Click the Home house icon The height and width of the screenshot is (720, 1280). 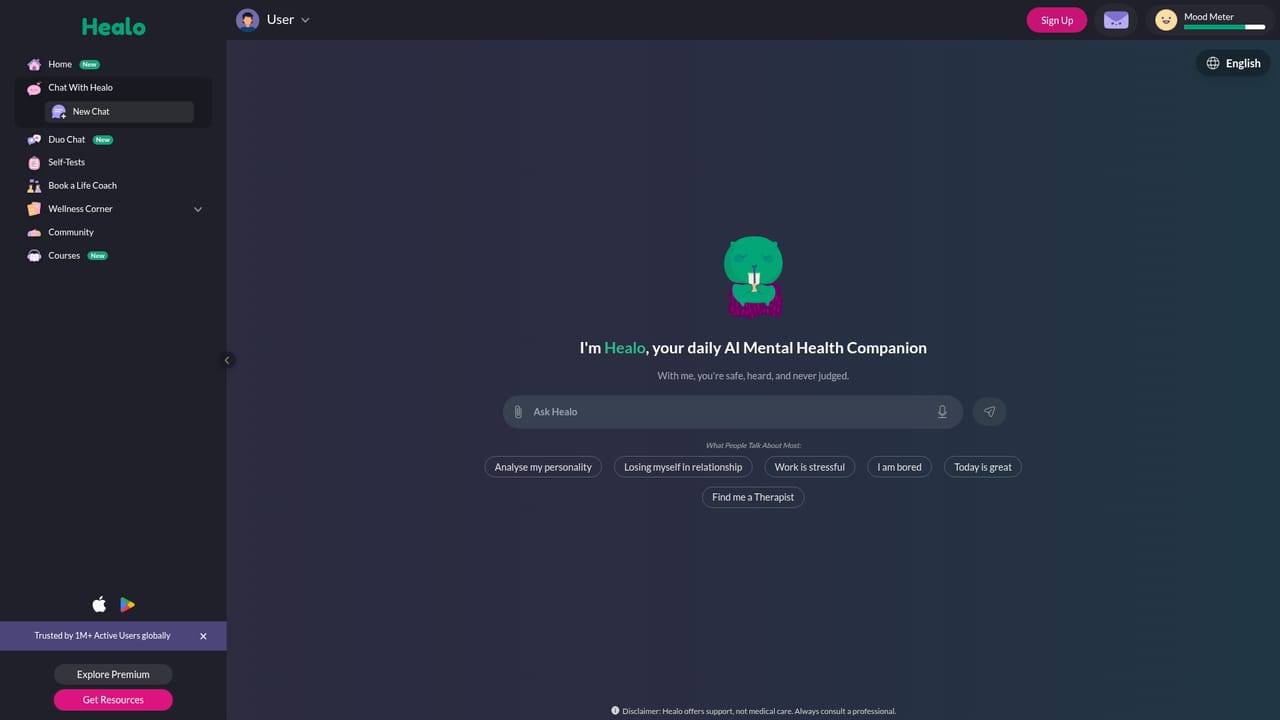pyautogui.click(x=34, y=64)
